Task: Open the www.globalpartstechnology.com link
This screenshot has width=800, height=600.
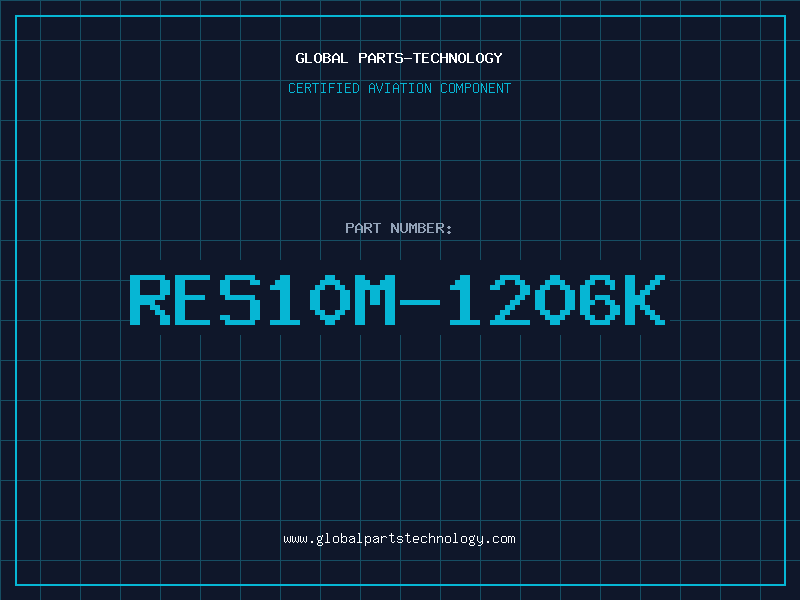Action: click(399, 539)
